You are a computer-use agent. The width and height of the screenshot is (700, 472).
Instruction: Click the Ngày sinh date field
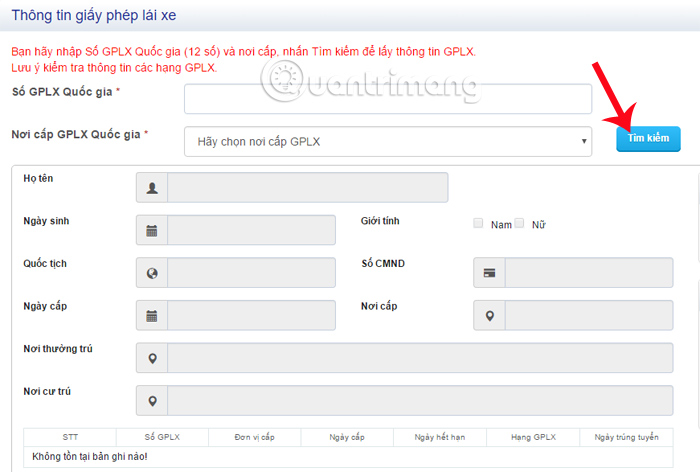pyautogui.click(x=251, y=230)
